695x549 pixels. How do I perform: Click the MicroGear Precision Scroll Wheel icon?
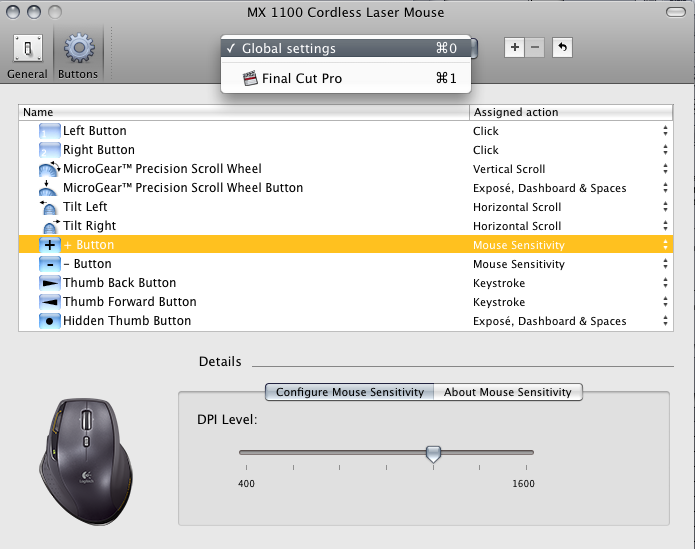(x=49, y=169)
